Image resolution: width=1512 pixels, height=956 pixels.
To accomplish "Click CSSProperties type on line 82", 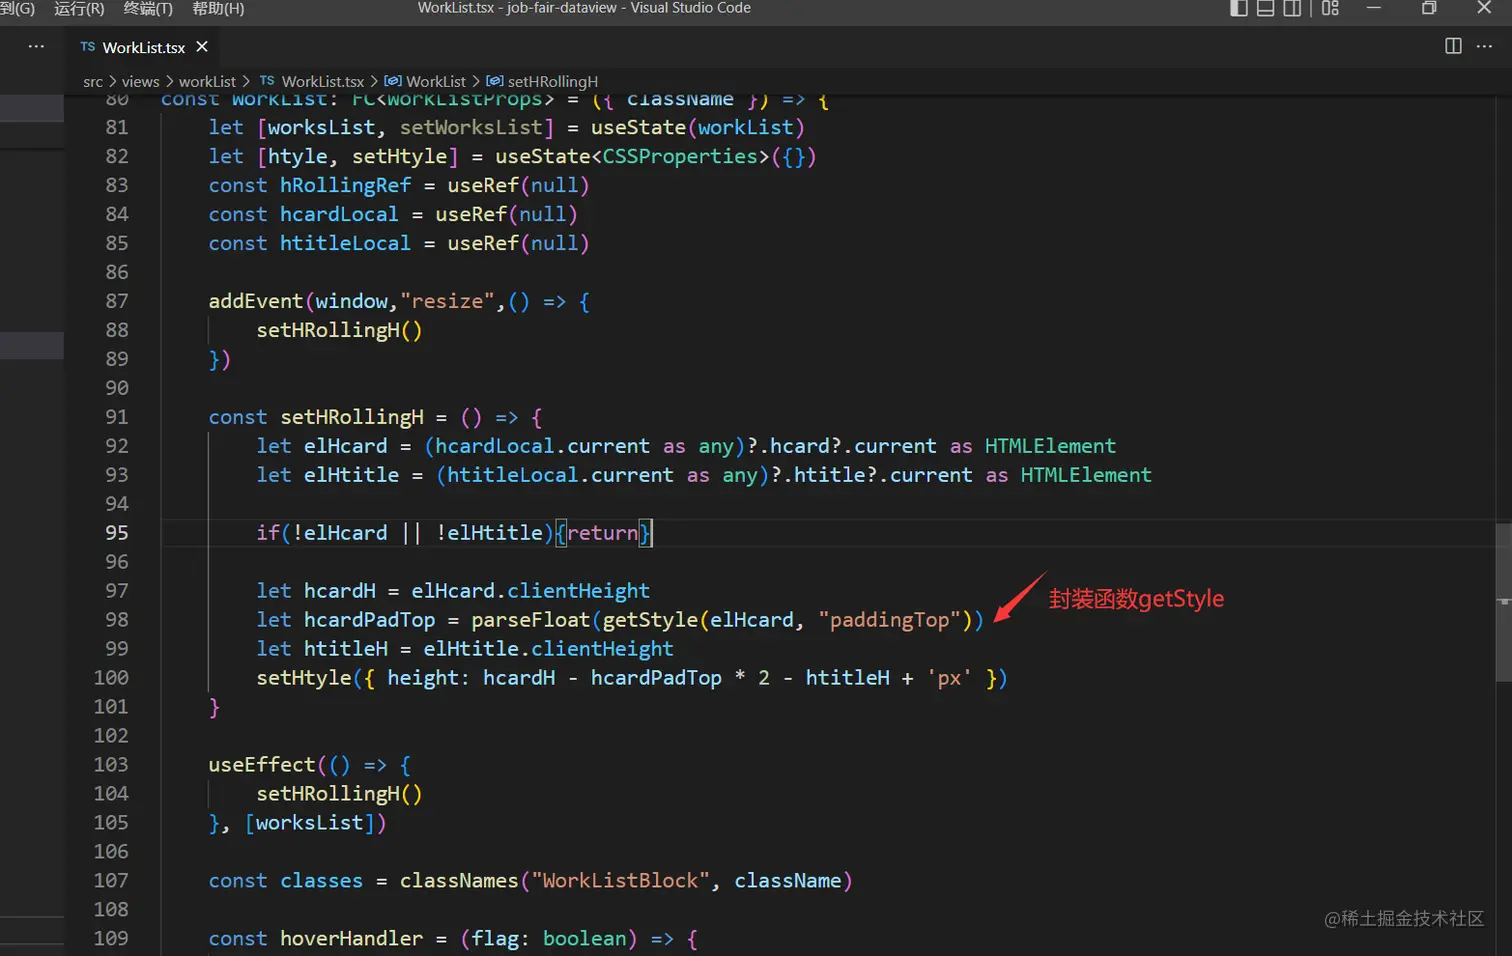I will coord(680,156).
